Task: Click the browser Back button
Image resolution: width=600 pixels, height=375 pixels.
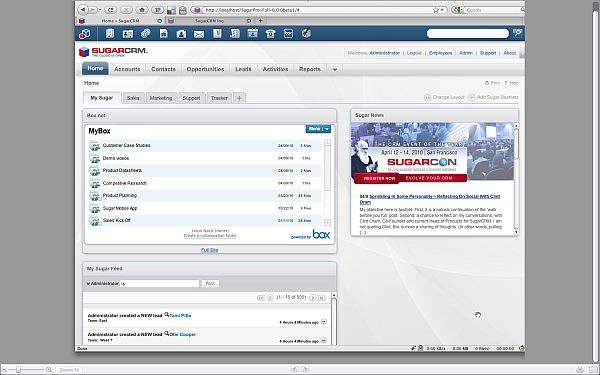Action: [83, 10]
